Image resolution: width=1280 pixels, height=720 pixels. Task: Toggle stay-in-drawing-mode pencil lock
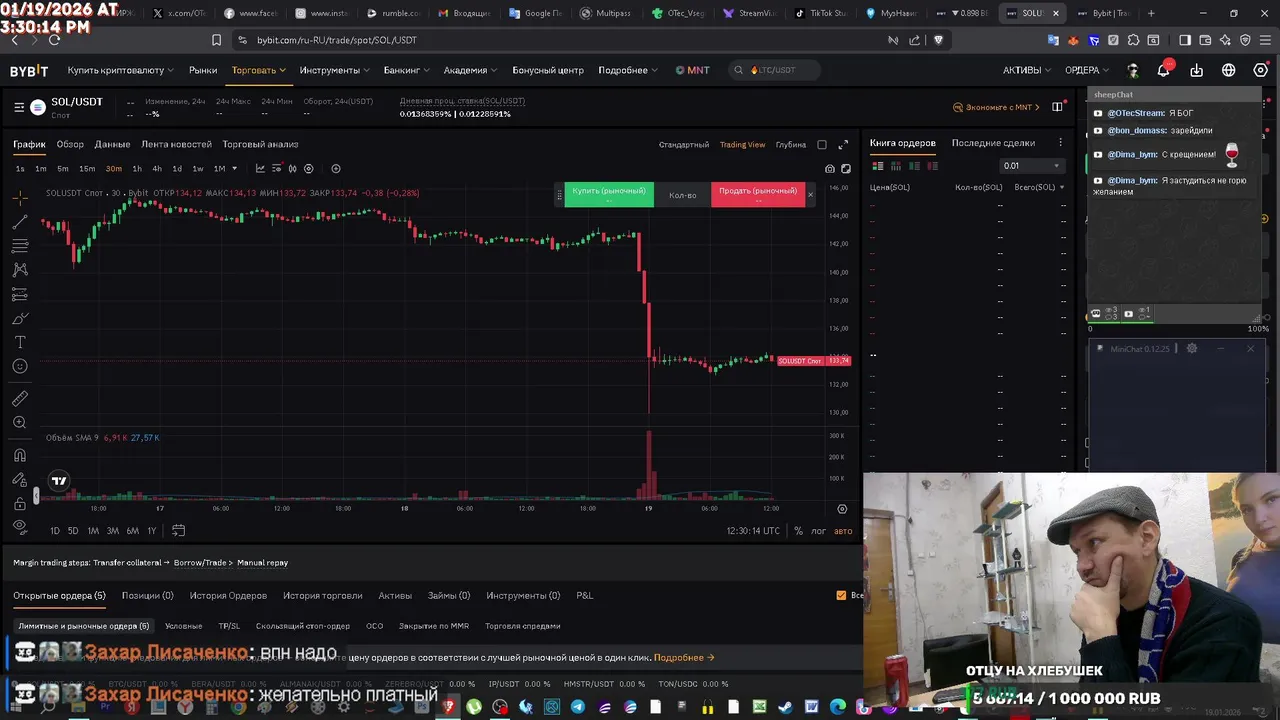pos(20,479)
